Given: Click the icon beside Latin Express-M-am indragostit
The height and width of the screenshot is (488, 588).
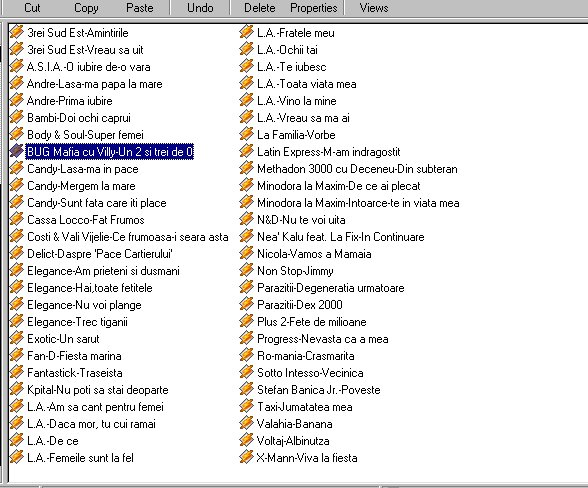Looking at the screenshot, I should (246, 151).
